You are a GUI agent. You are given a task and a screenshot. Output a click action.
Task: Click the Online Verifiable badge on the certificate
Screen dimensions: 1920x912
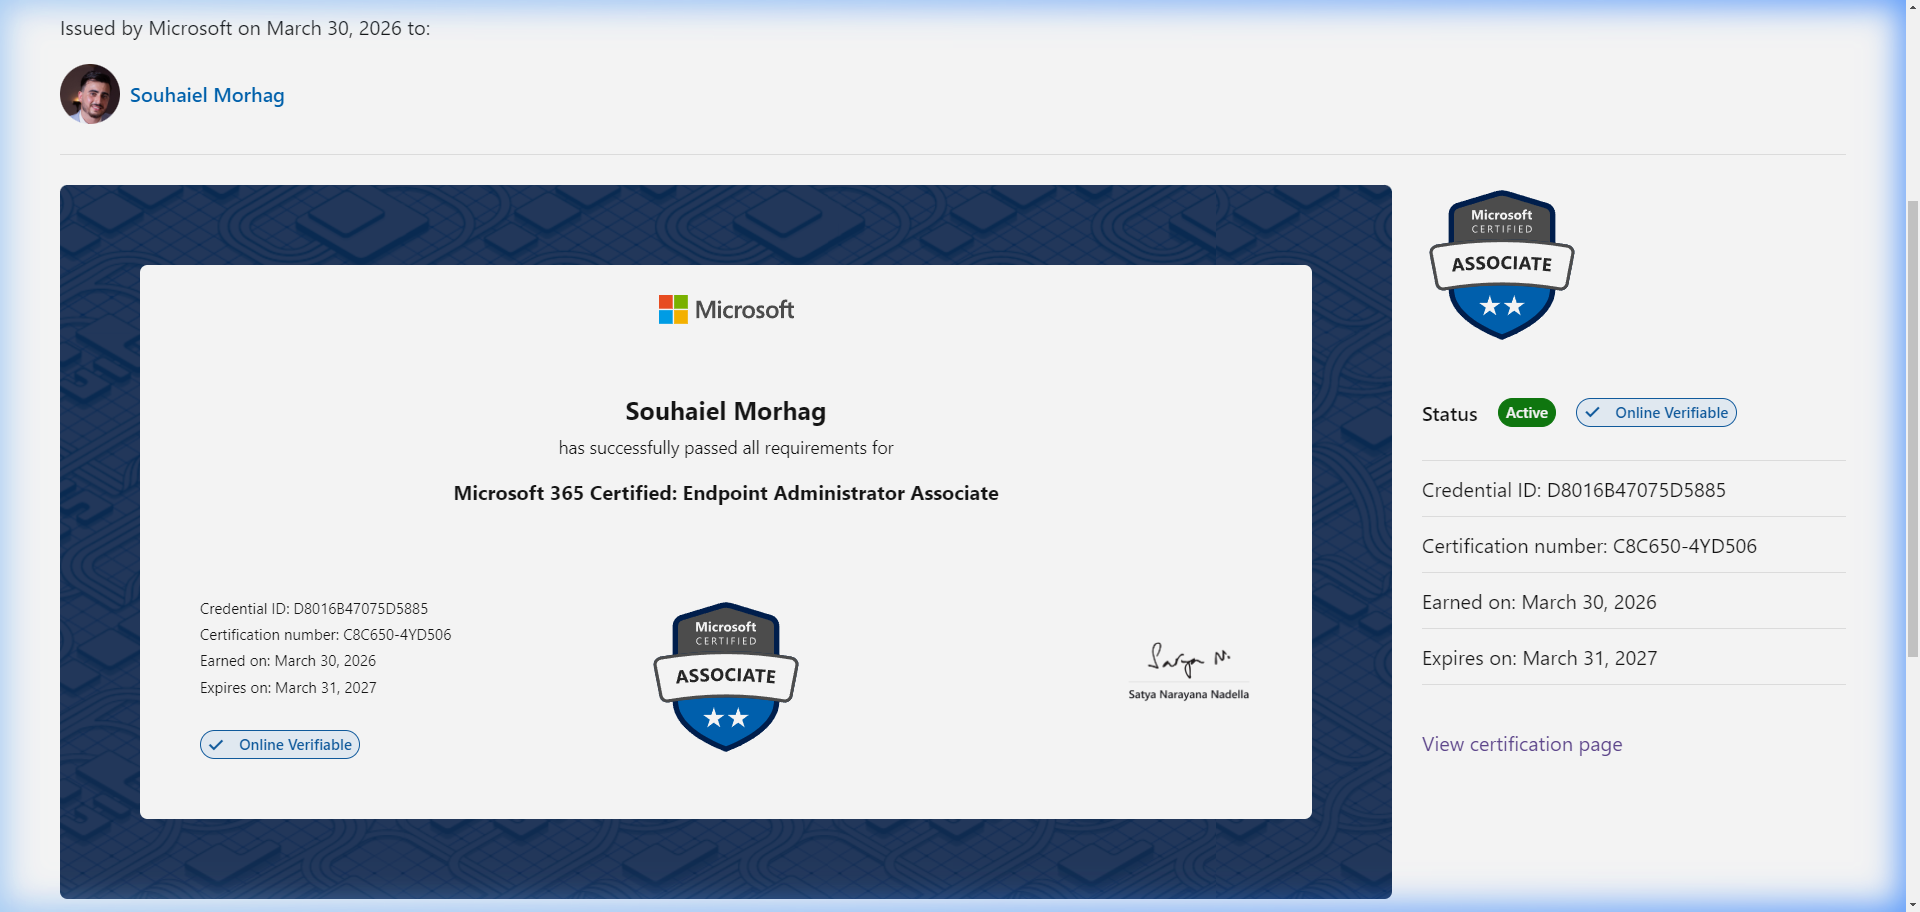point(280,745)
